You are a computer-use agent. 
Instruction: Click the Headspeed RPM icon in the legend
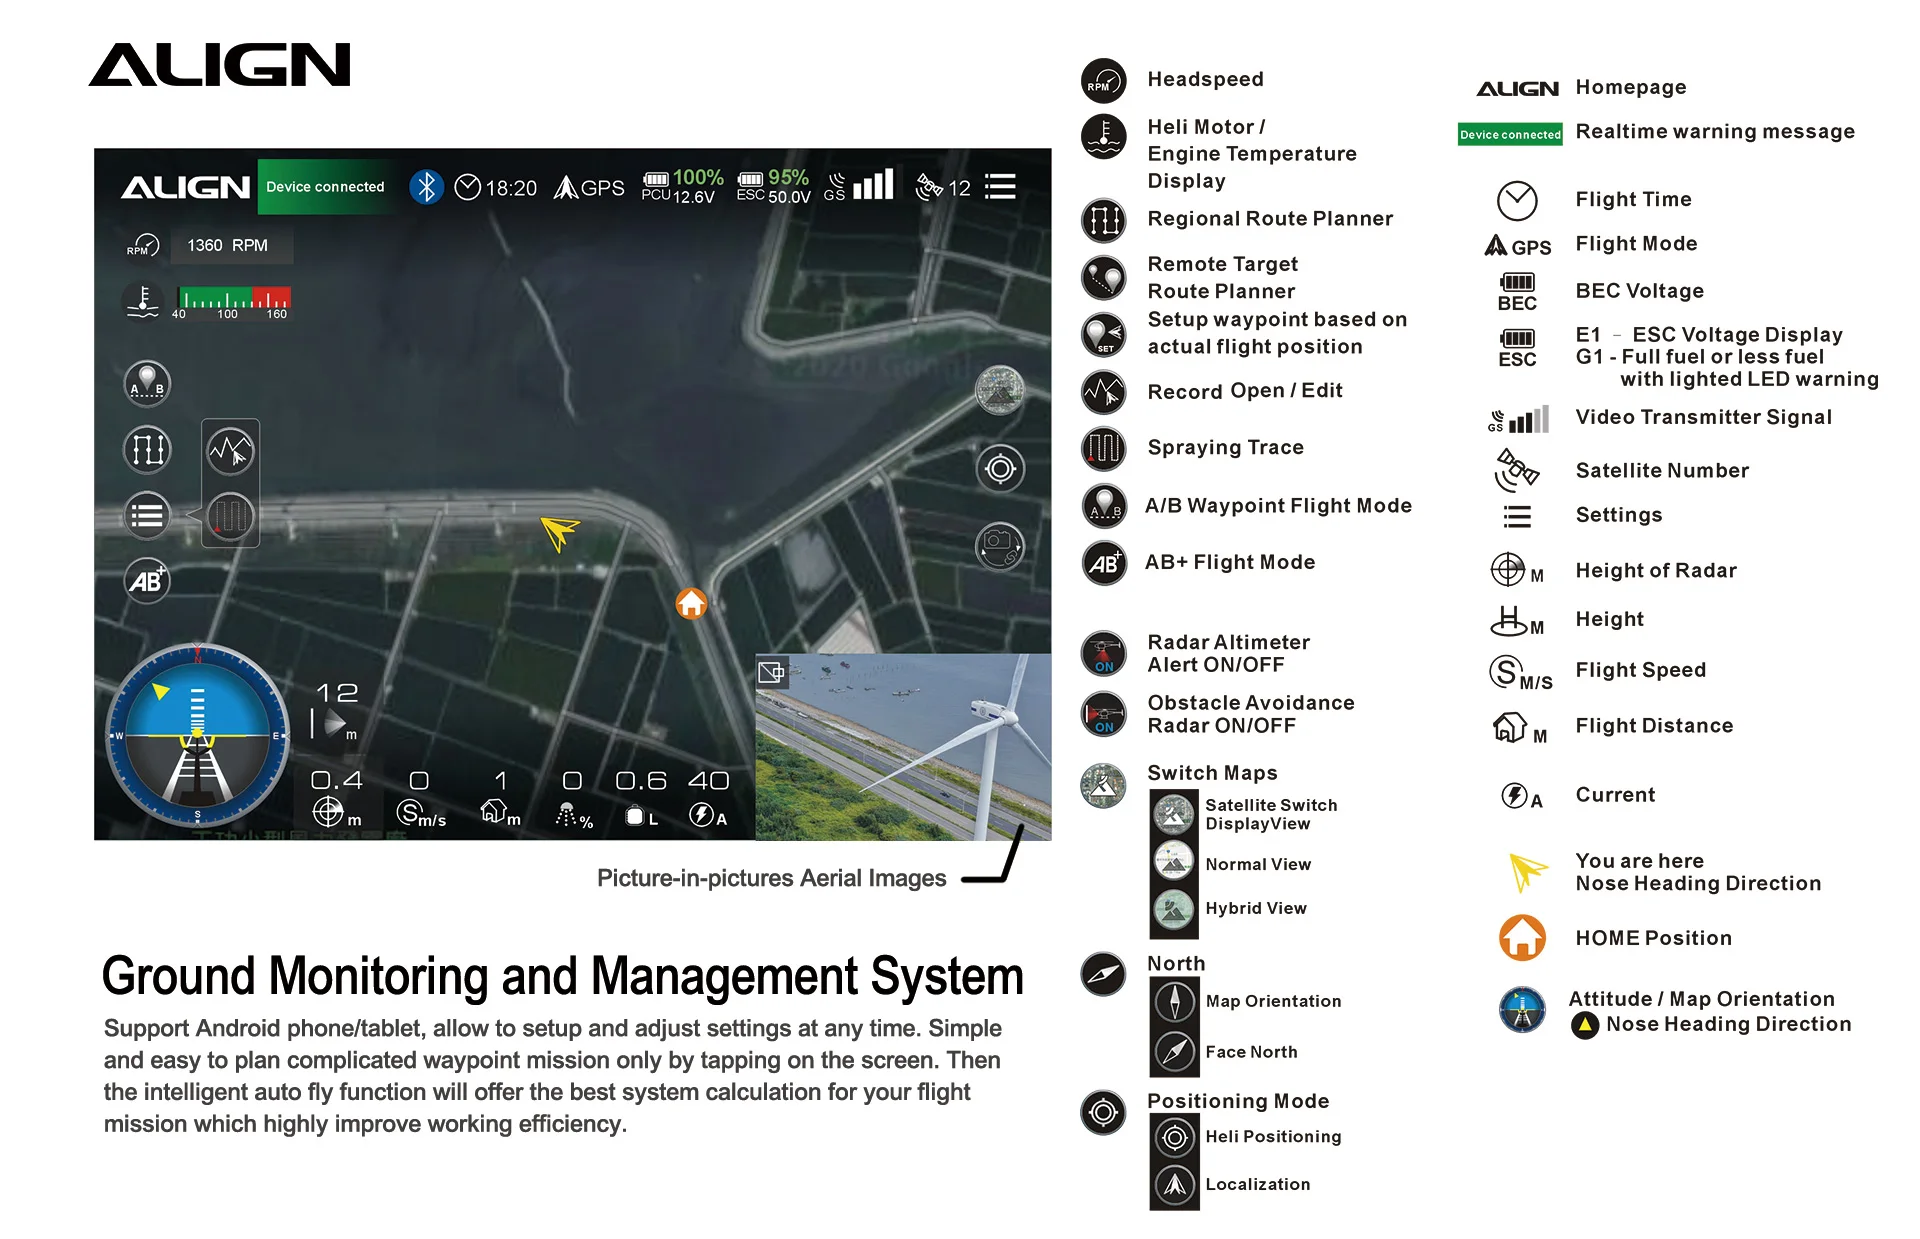tap(1104, 81)
